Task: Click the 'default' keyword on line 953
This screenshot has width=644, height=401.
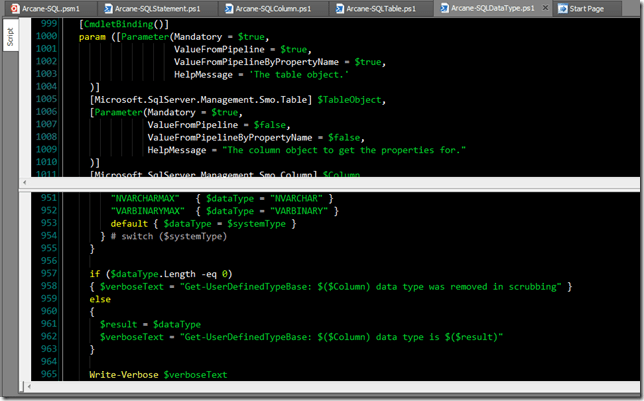Action: [x=129, y=224]
